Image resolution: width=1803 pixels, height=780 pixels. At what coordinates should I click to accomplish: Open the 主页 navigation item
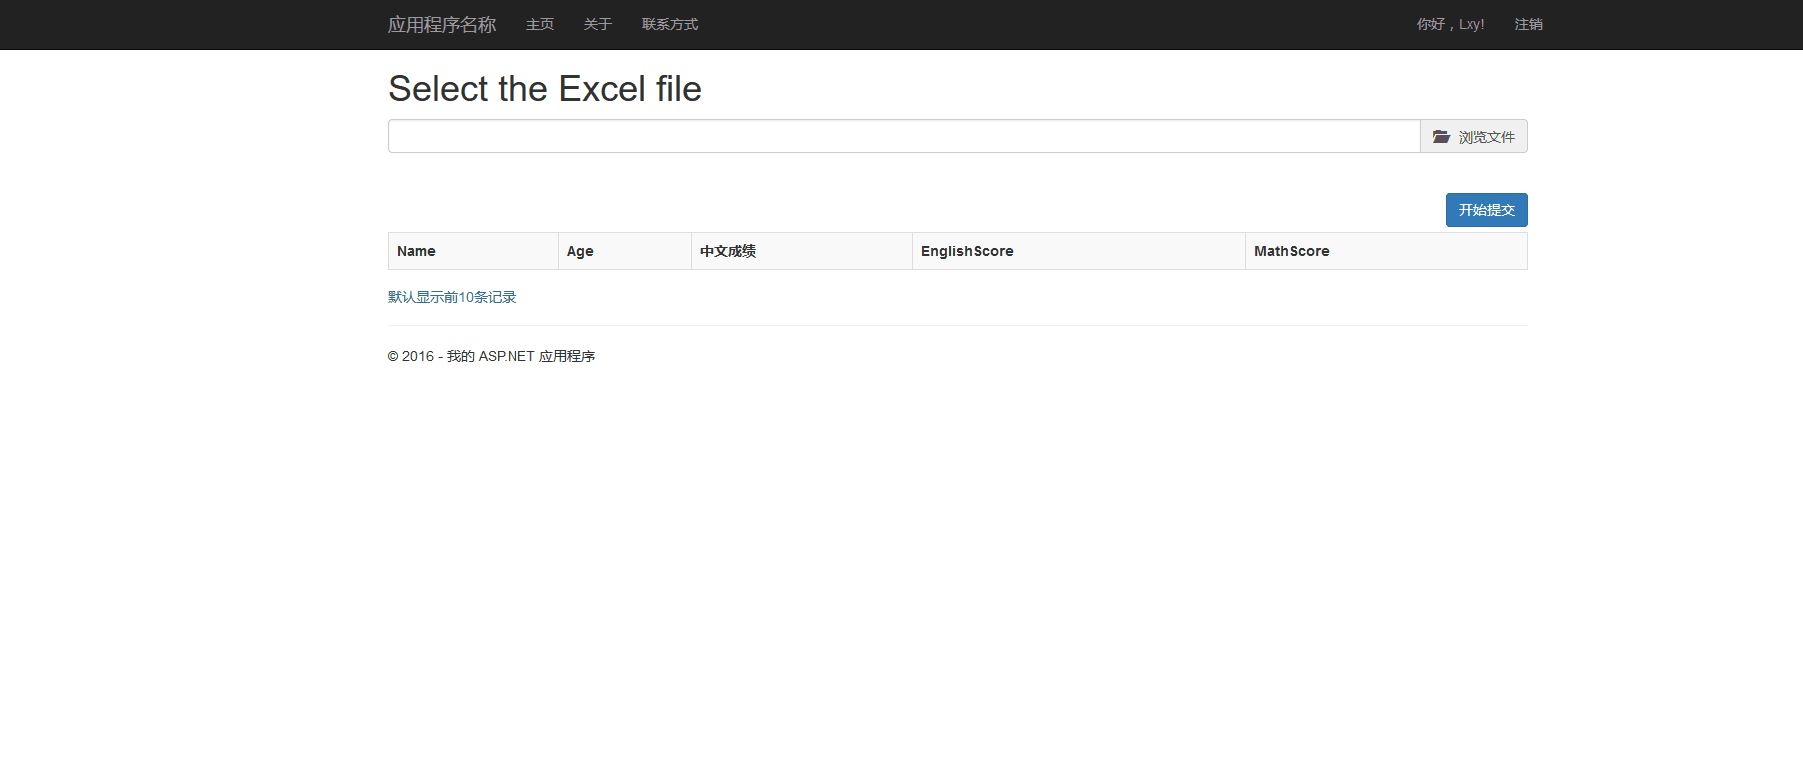tap(539, 24)
